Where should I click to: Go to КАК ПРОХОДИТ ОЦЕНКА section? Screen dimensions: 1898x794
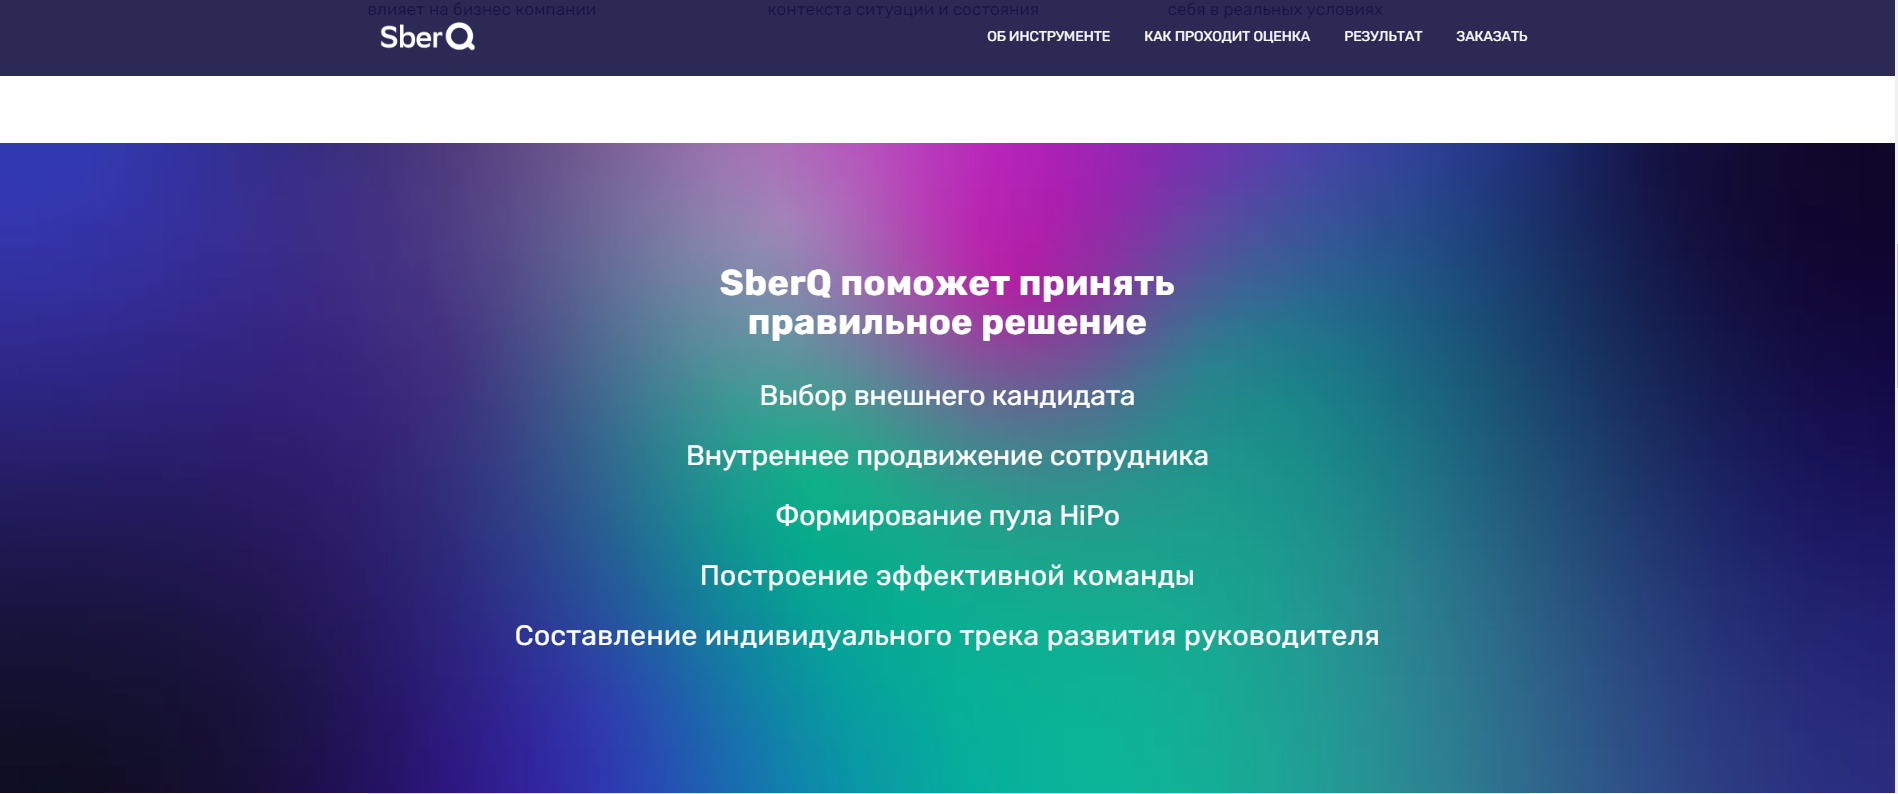coord(1226,36)
